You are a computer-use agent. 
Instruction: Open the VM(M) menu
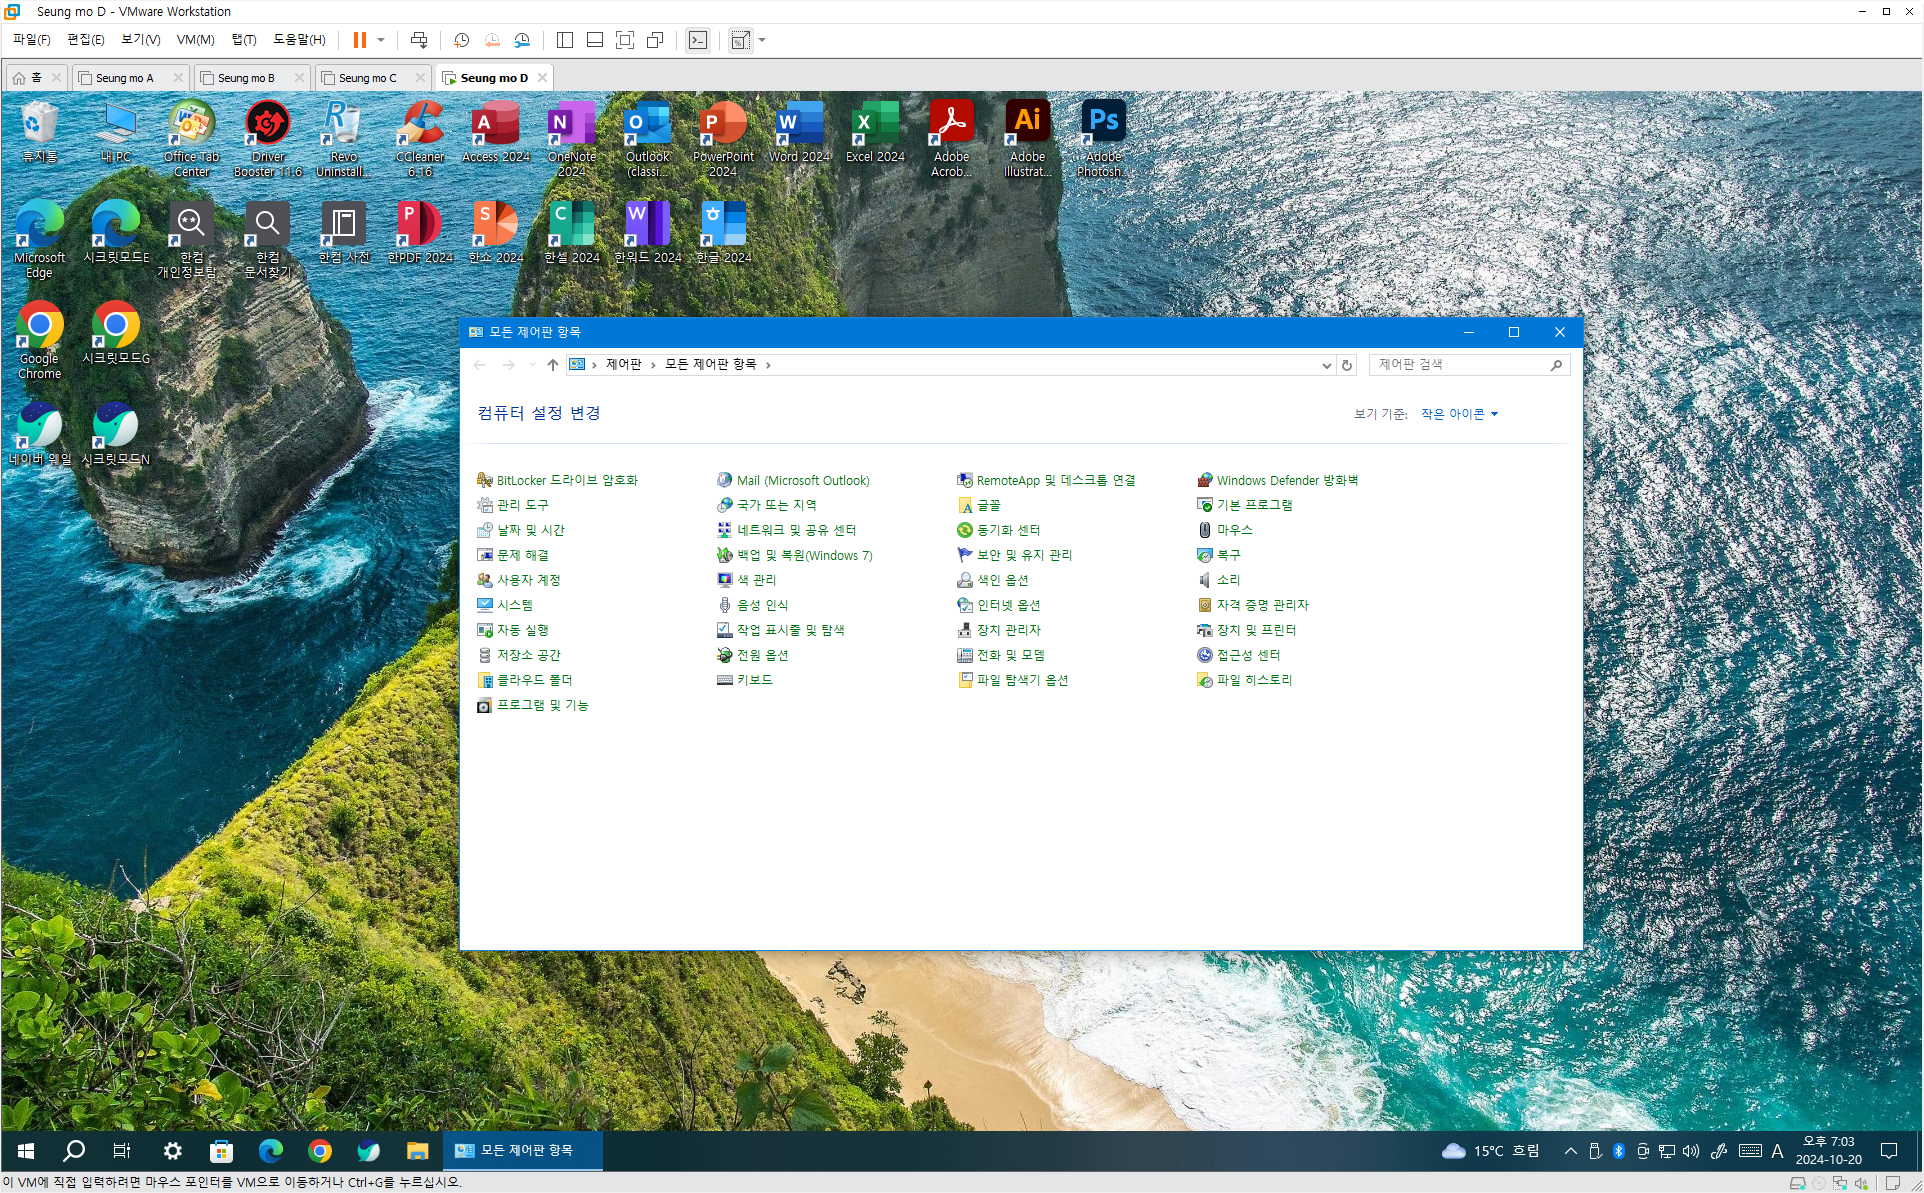(x=195, y=40)
